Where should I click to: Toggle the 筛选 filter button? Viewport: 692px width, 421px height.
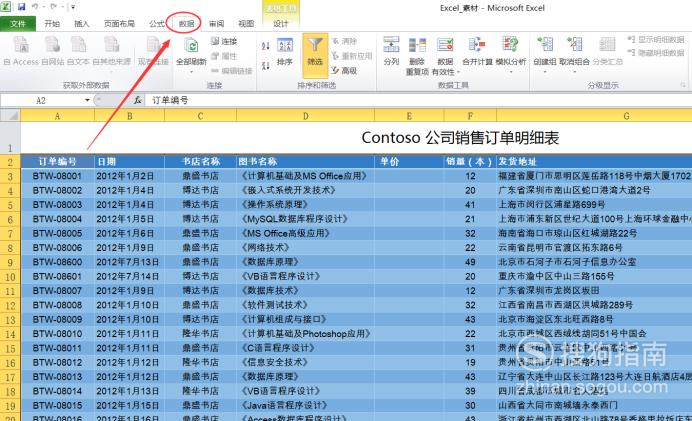[315, 55]
